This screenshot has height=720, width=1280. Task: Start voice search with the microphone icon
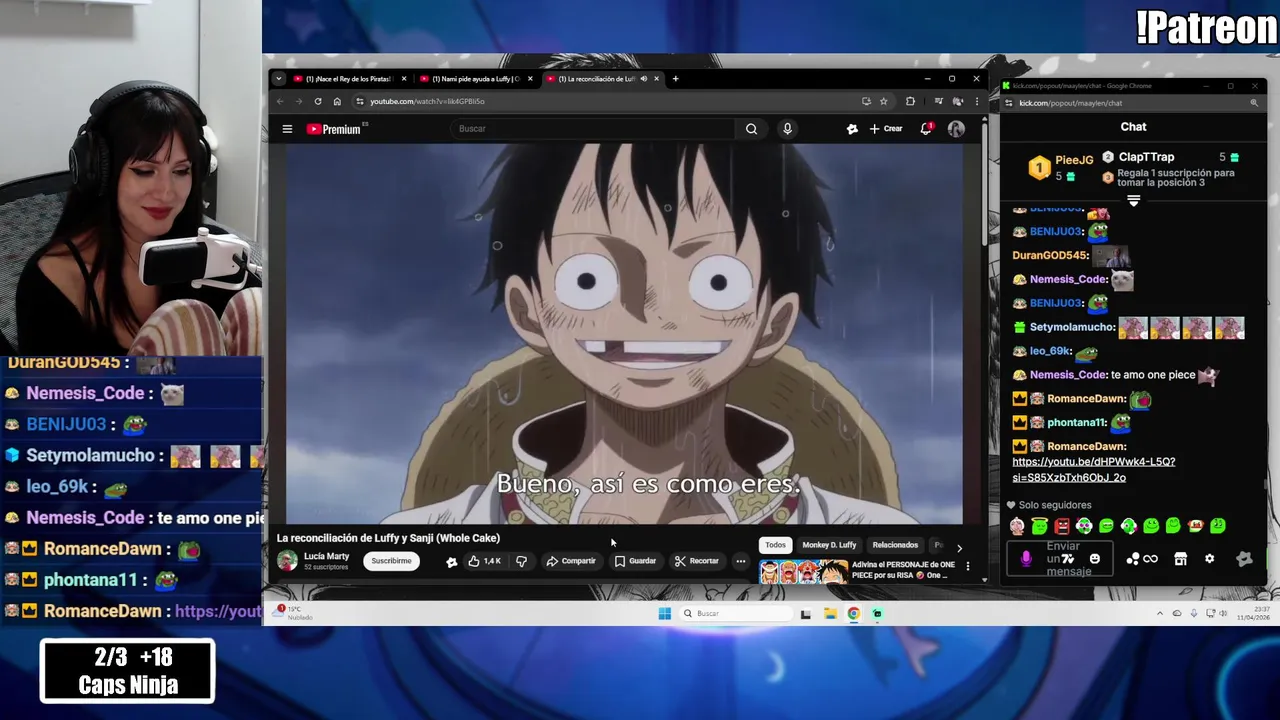pyautogui.click(x=787, y=129)
